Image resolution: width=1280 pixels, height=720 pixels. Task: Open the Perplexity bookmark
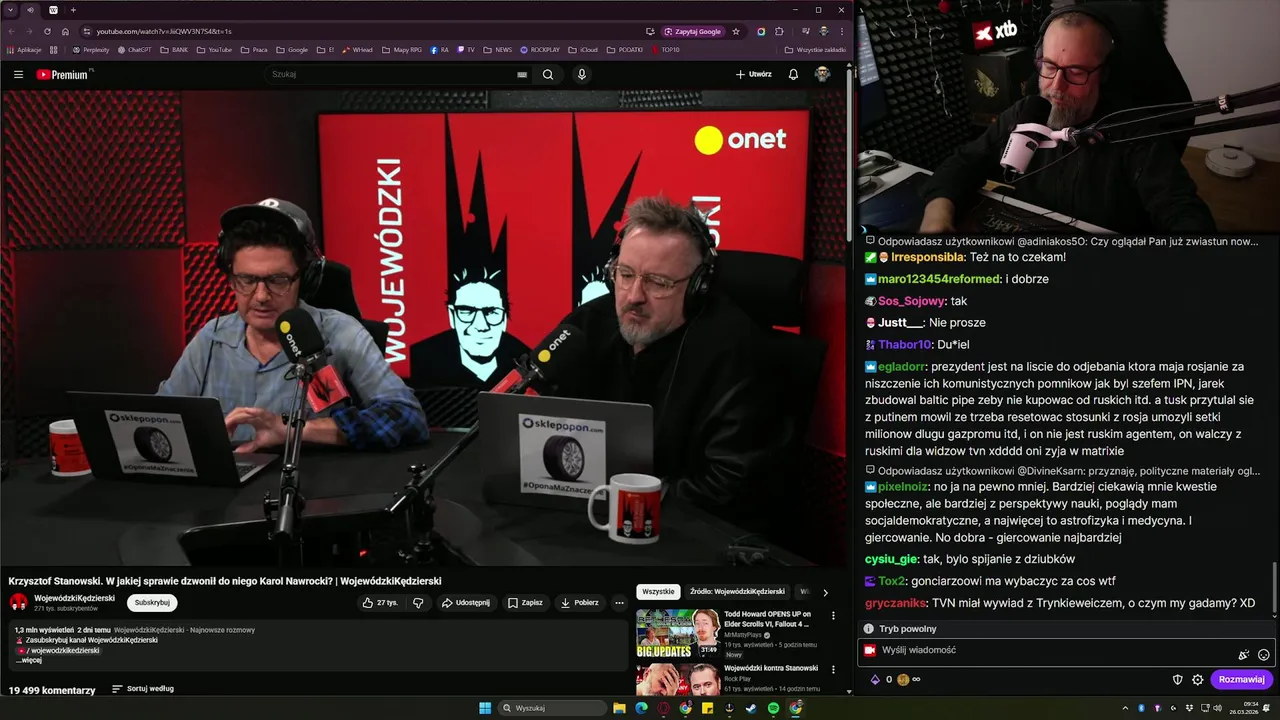(91, 50)
